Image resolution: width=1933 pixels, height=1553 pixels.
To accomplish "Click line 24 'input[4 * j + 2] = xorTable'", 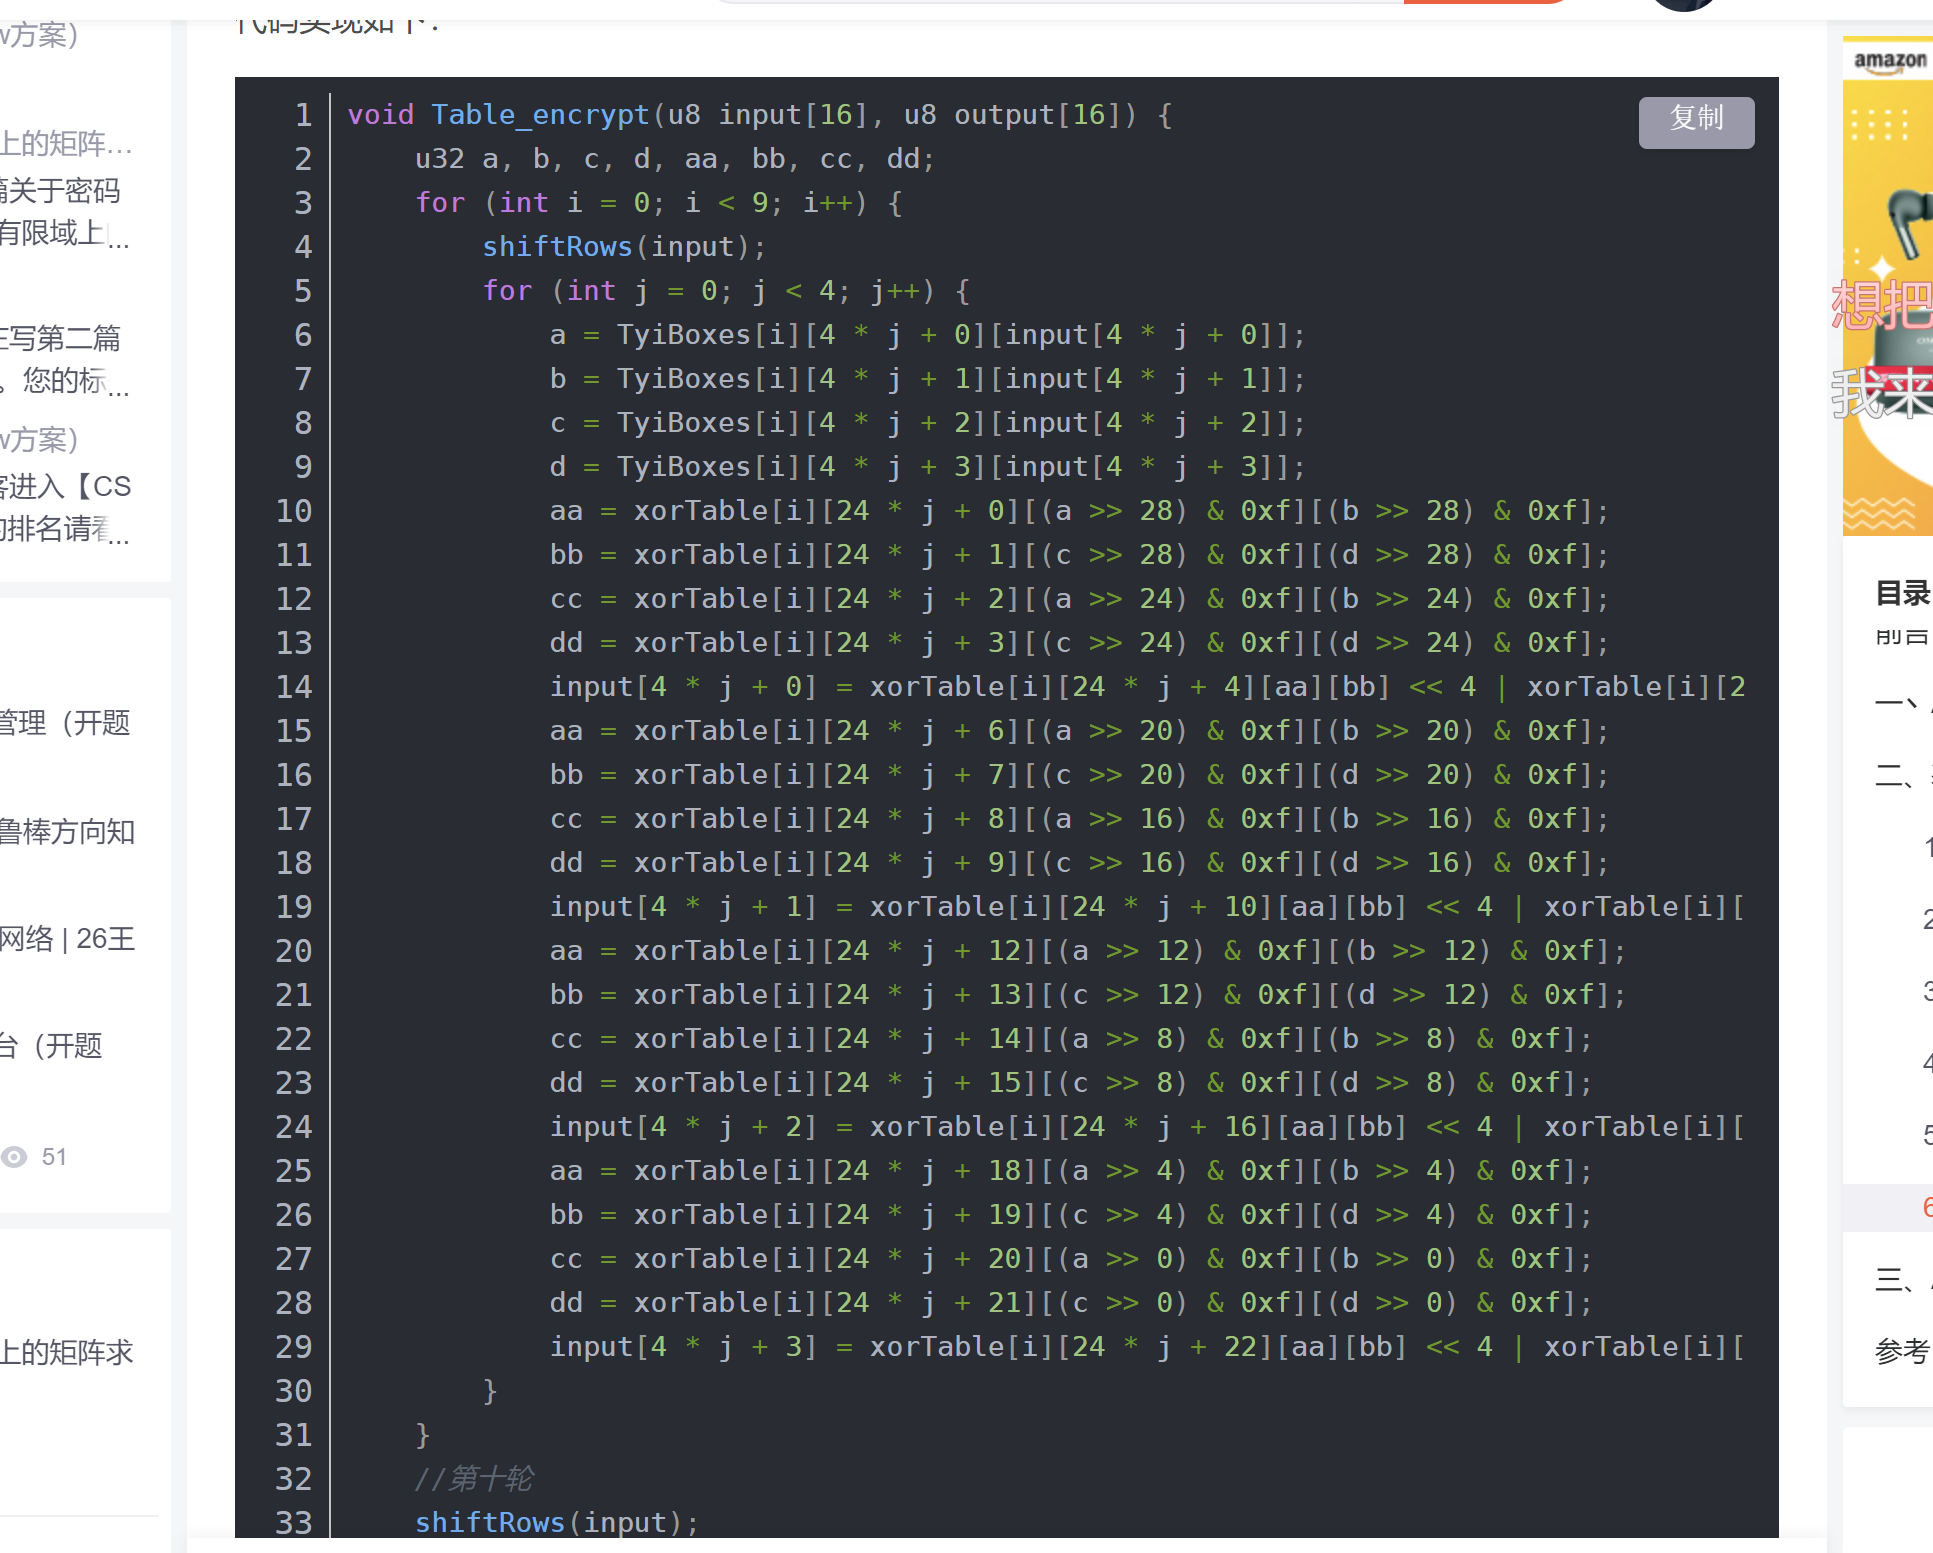I will click(x=1147, y=1127).
